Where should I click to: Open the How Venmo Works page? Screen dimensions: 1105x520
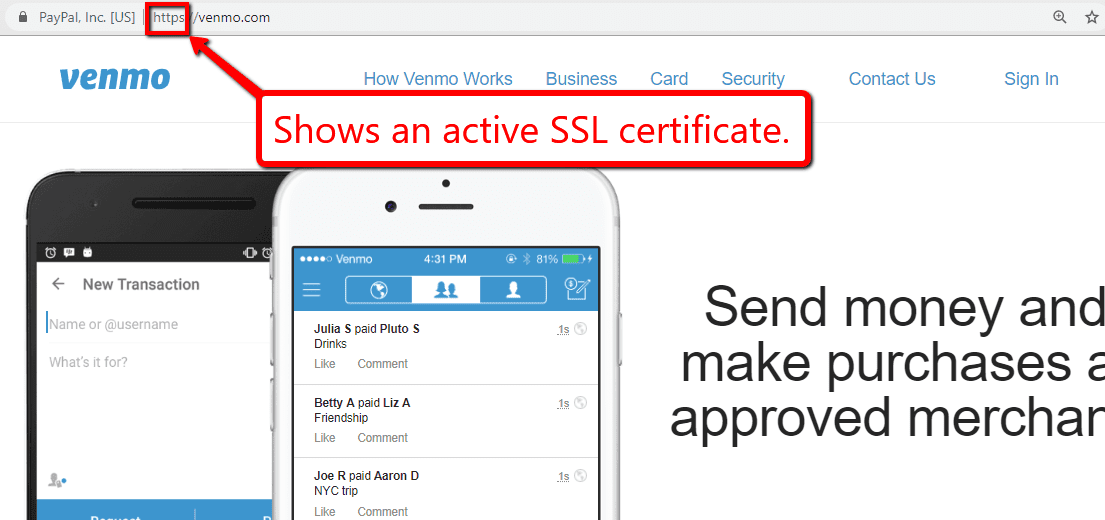438,79
